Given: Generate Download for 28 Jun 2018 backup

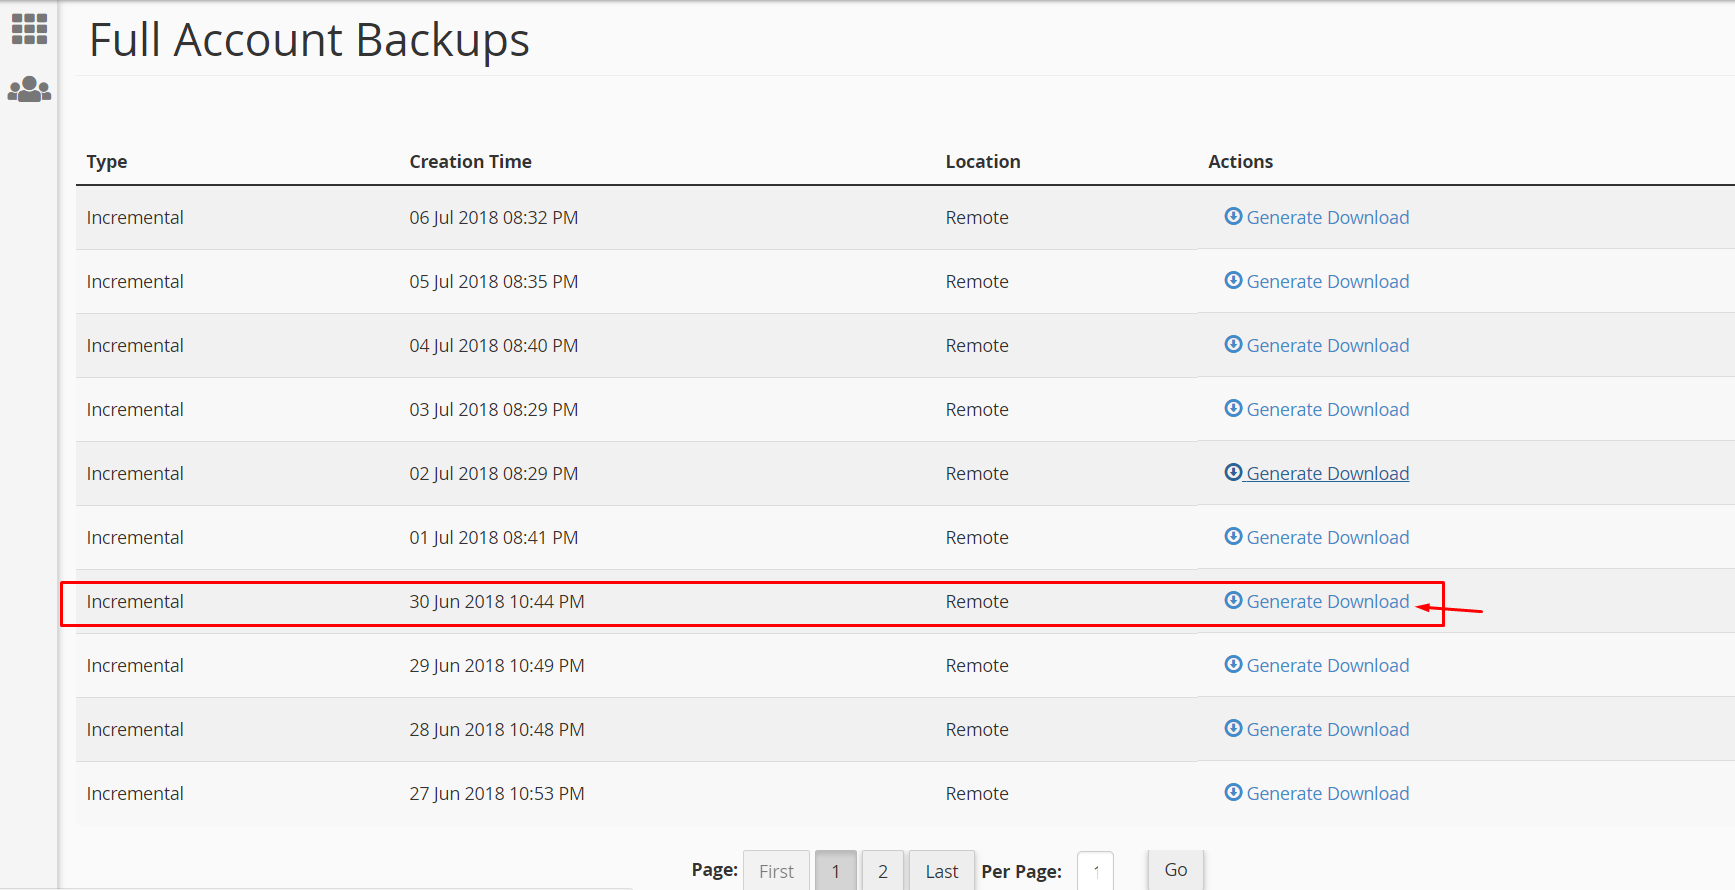Looking at the screenshot, I should pos(1327,730).
